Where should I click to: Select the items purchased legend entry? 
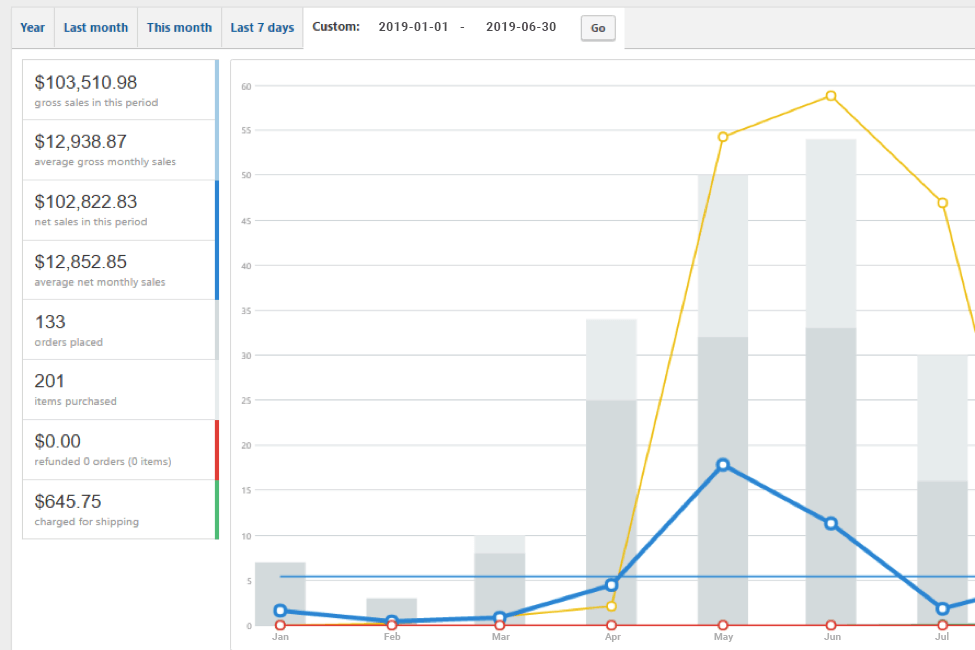point(118,389)
